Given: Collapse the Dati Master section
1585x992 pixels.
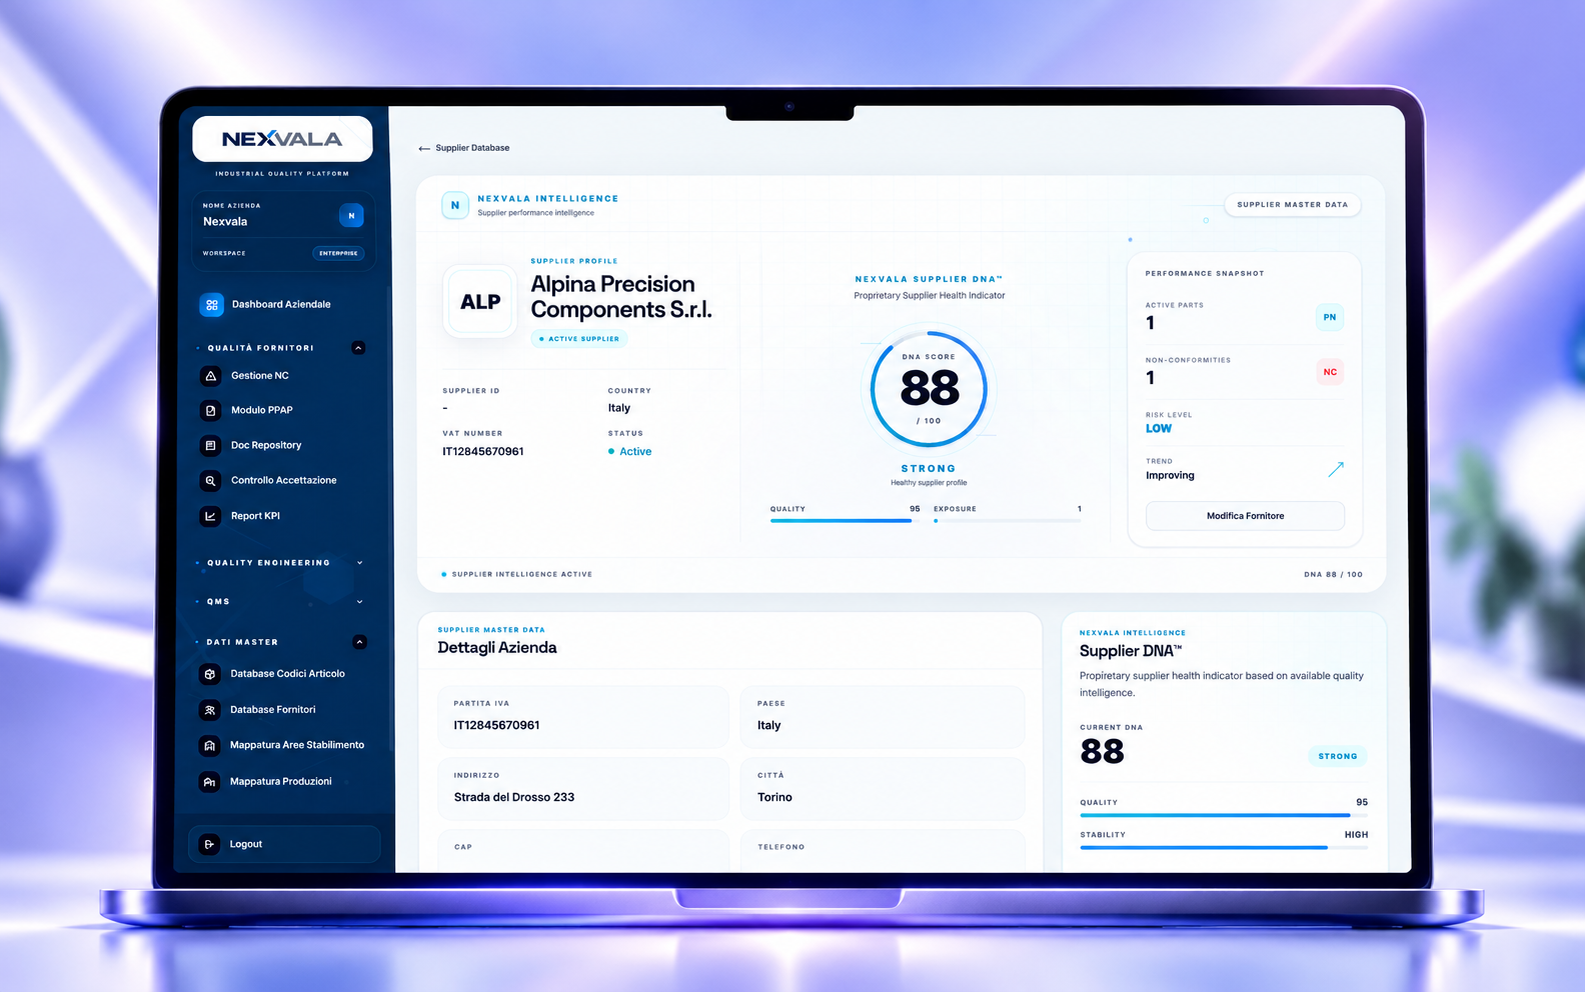Looking at the screenshot, I should pos(360,642).
